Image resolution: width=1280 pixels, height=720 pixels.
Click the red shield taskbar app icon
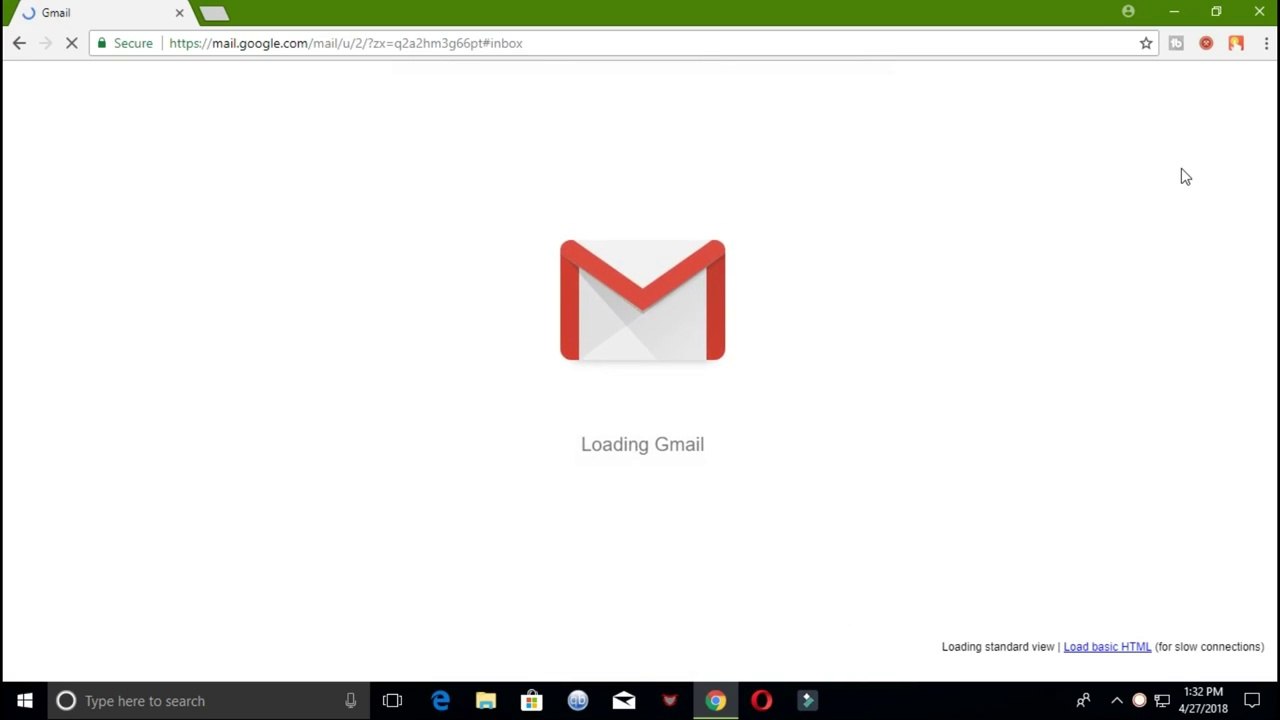tap(670, 701)
